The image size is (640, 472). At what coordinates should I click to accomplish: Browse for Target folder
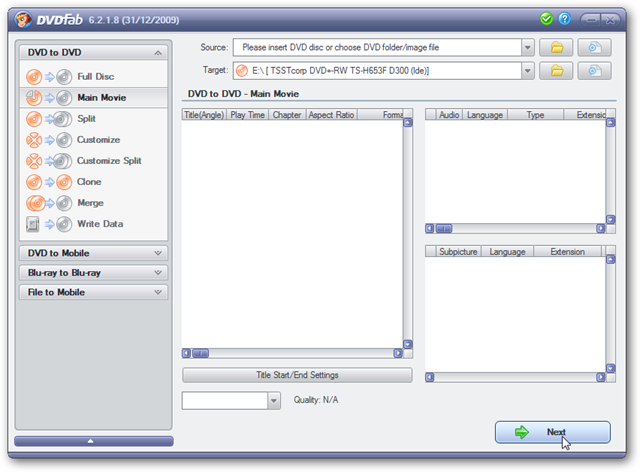point(556,71)
